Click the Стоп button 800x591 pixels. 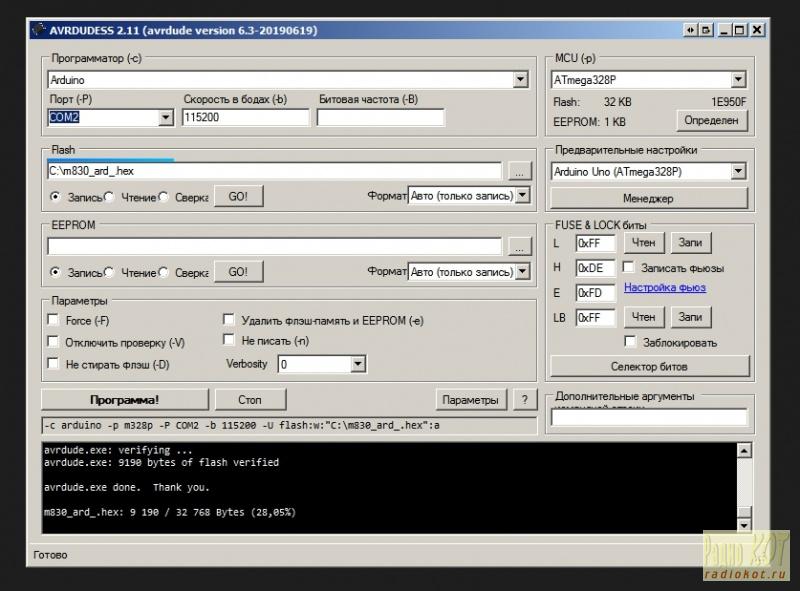pos(250,400)
